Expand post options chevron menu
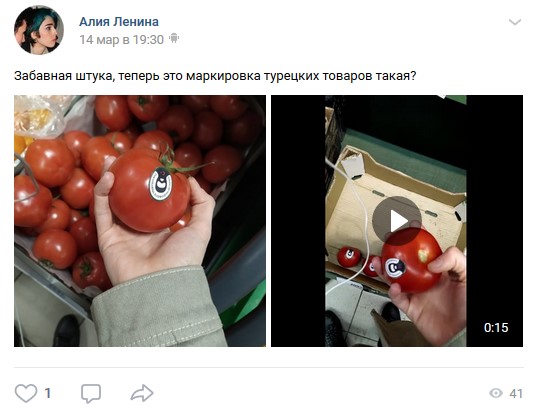538x408 pixels. [515, 22]
